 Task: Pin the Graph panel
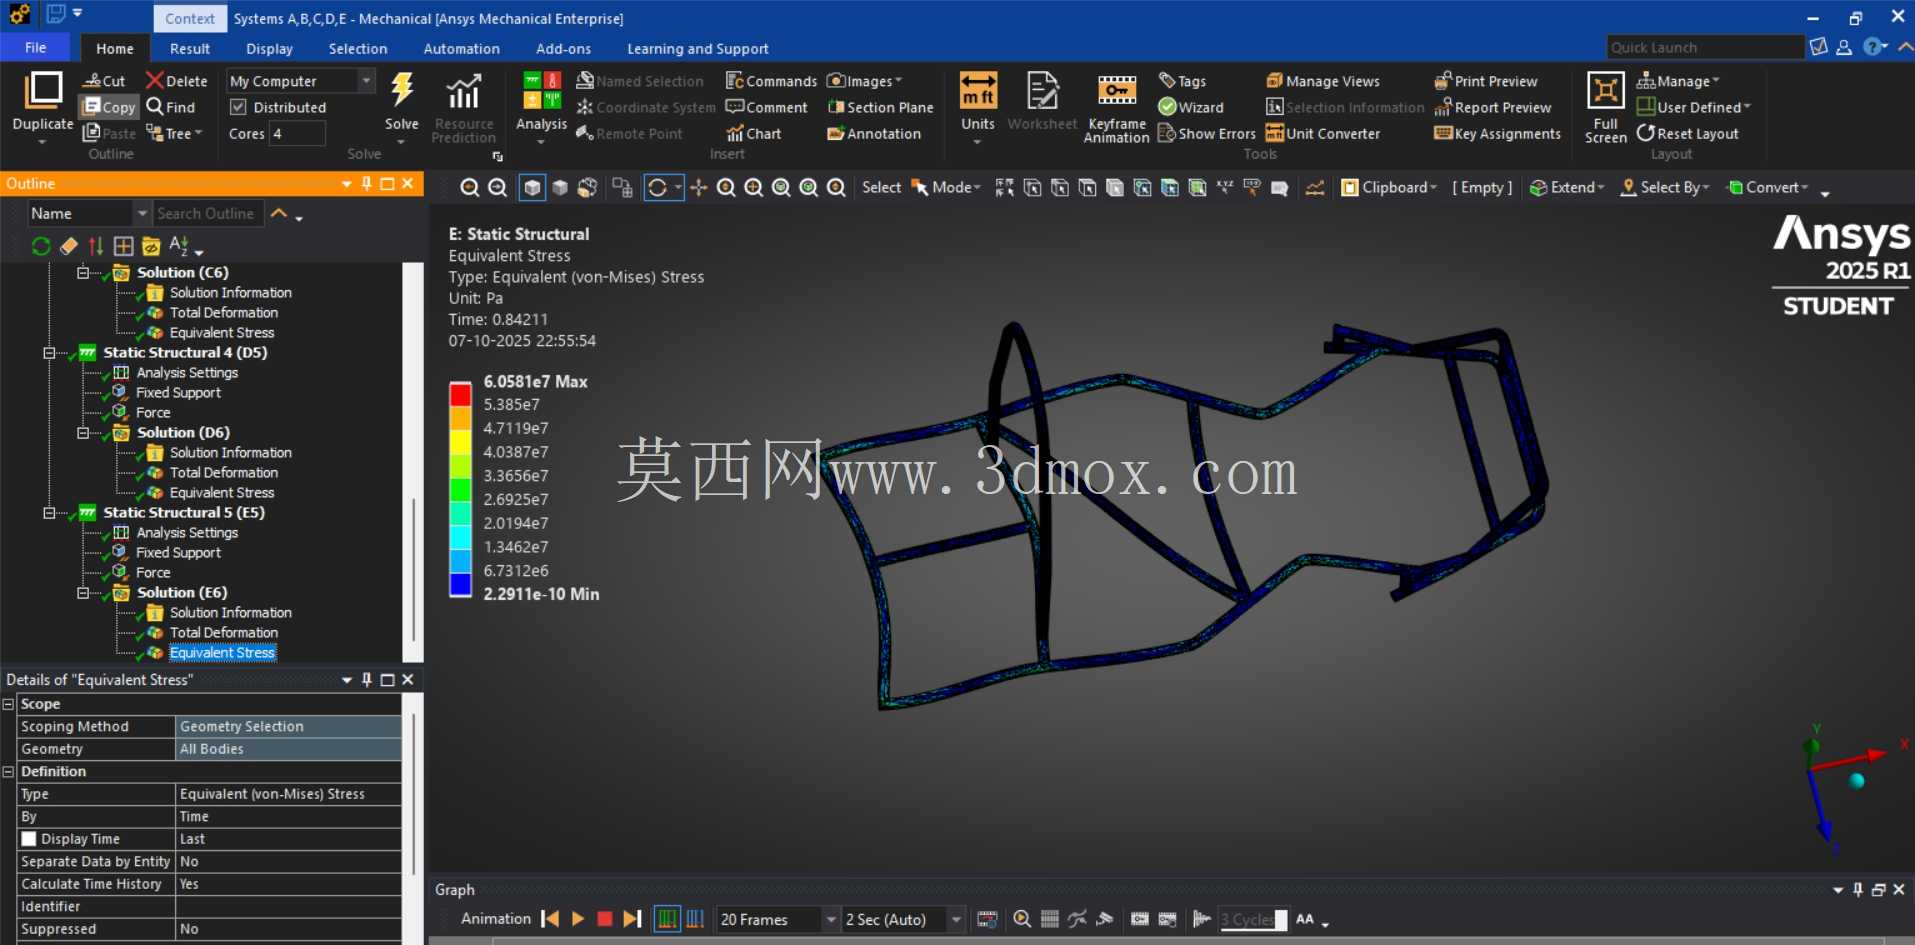pyautogui.click(x=1858, y=889)
